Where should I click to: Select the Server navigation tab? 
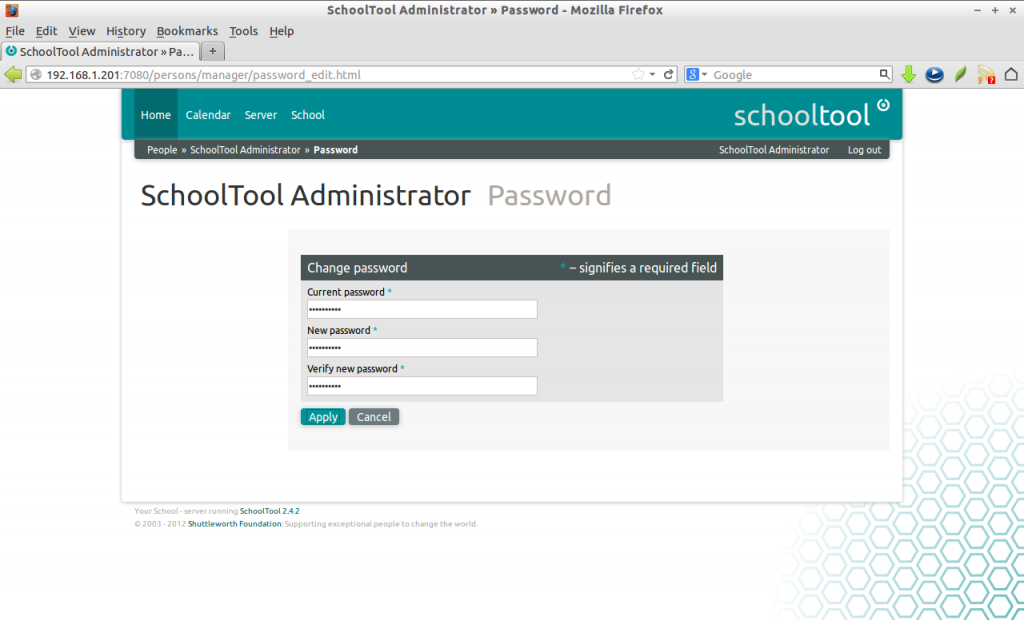click(261, 114)
